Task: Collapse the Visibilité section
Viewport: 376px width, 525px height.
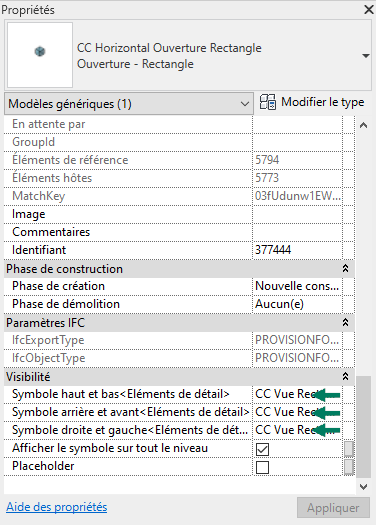Action: [x=345, y=376]
